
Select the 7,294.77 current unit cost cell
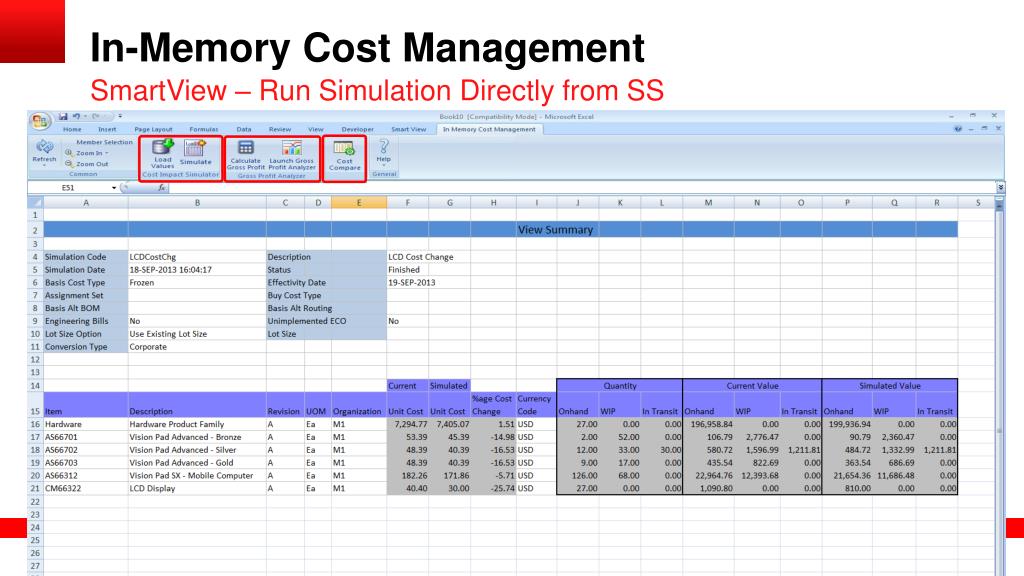[x=408, y=424]
